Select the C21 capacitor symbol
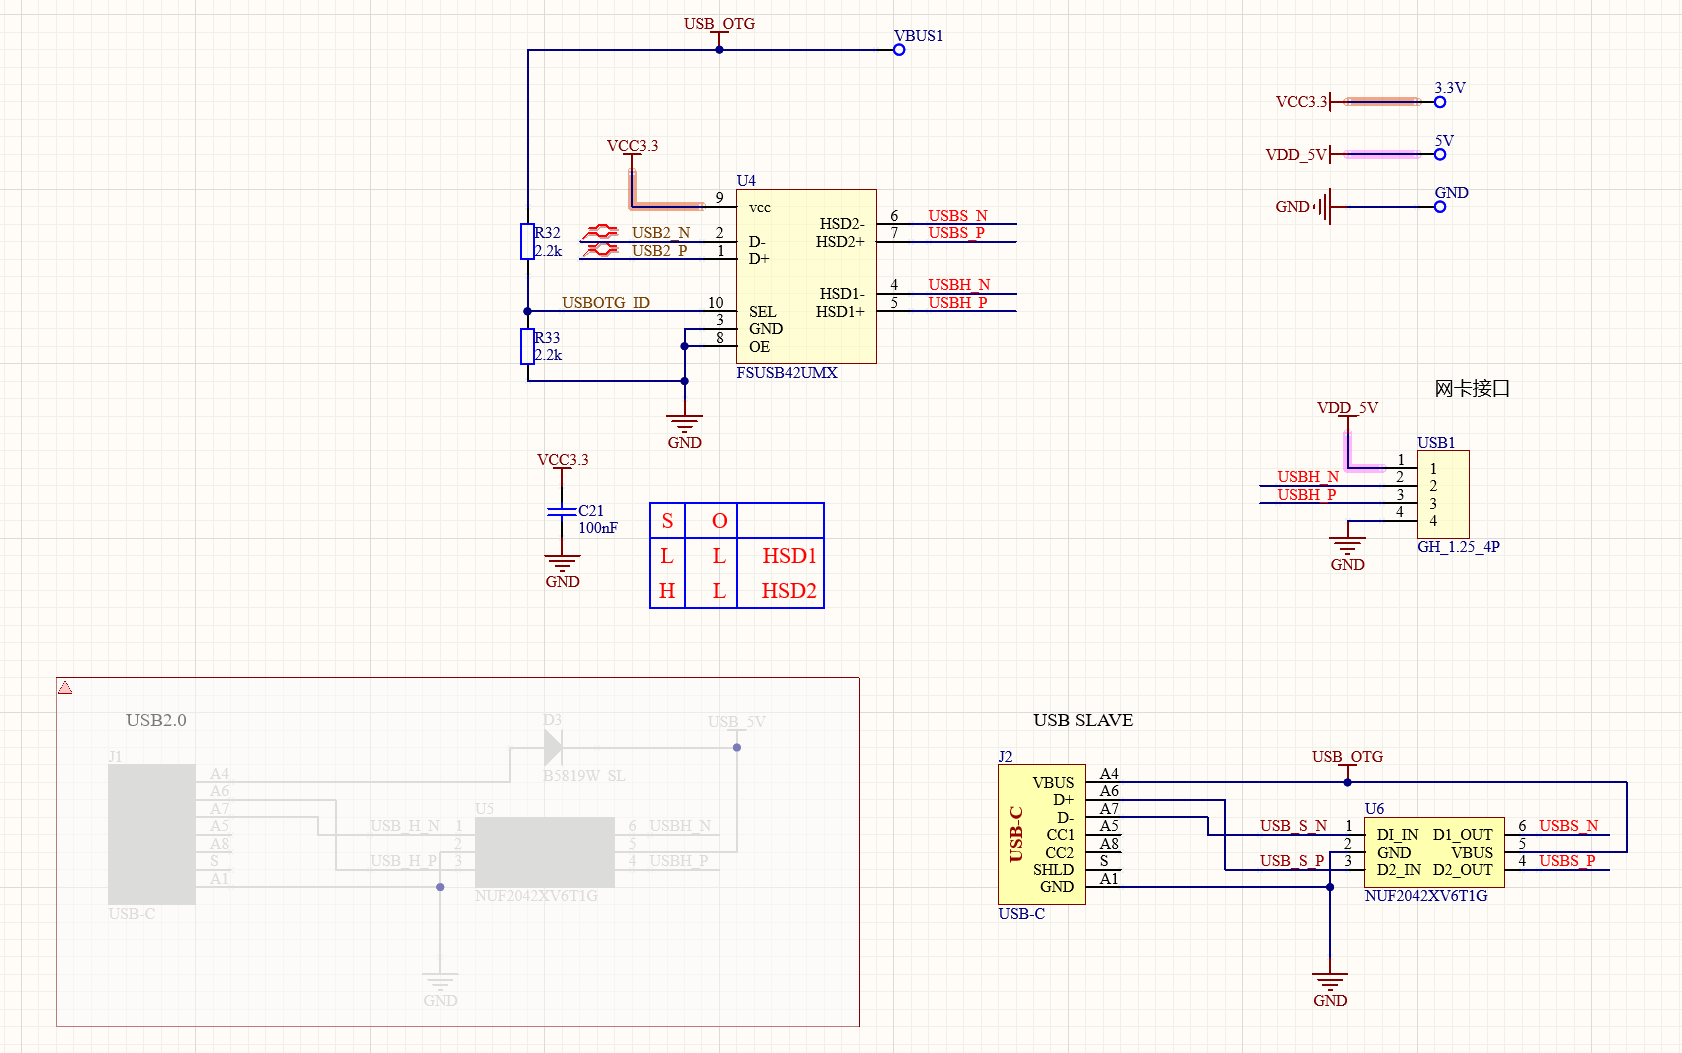Screen dimensions: 1682x1053 [x=562, y=512]
